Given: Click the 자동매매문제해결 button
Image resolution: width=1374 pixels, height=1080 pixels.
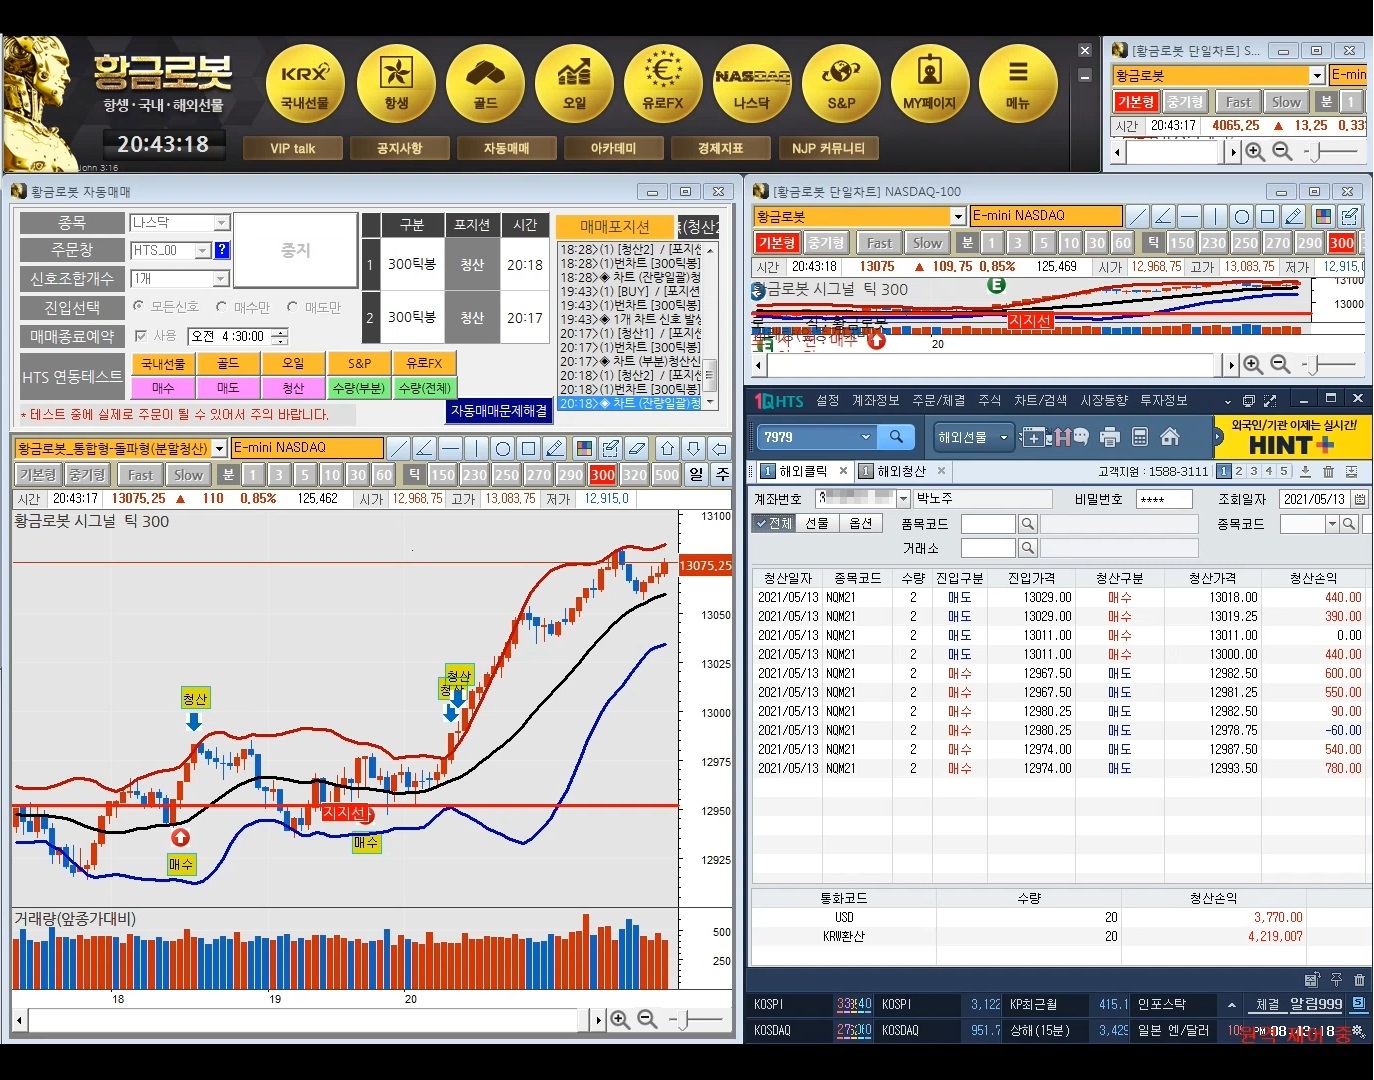Looking at the screenshot, I should [499, 410].
